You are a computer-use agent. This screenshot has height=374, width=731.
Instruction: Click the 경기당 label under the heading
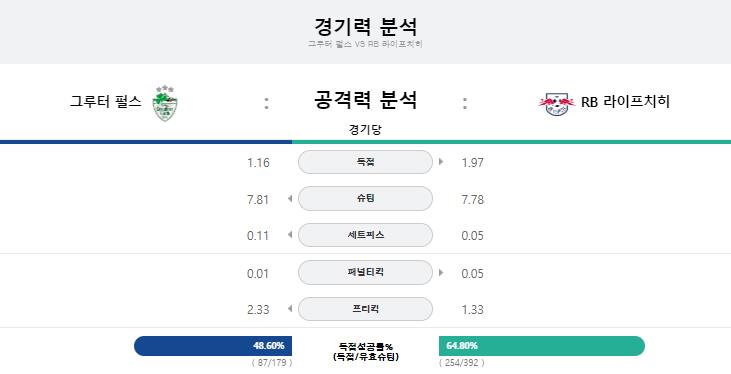[365, 130]
